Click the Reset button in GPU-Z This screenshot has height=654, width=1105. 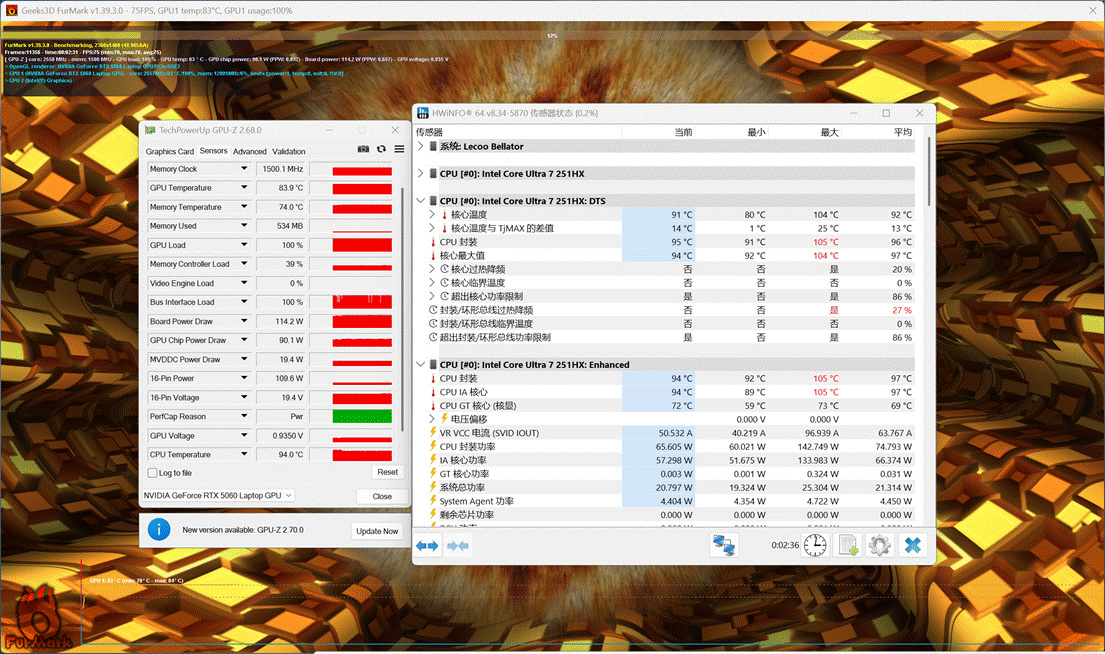(388, 472)
